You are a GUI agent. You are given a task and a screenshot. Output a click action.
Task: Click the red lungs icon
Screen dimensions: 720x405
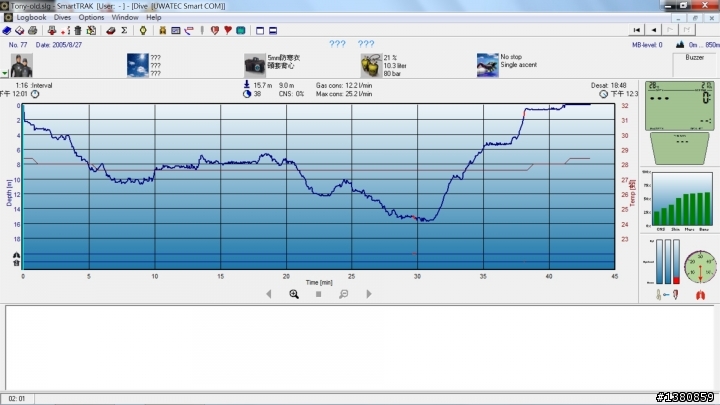coord(700,295)
